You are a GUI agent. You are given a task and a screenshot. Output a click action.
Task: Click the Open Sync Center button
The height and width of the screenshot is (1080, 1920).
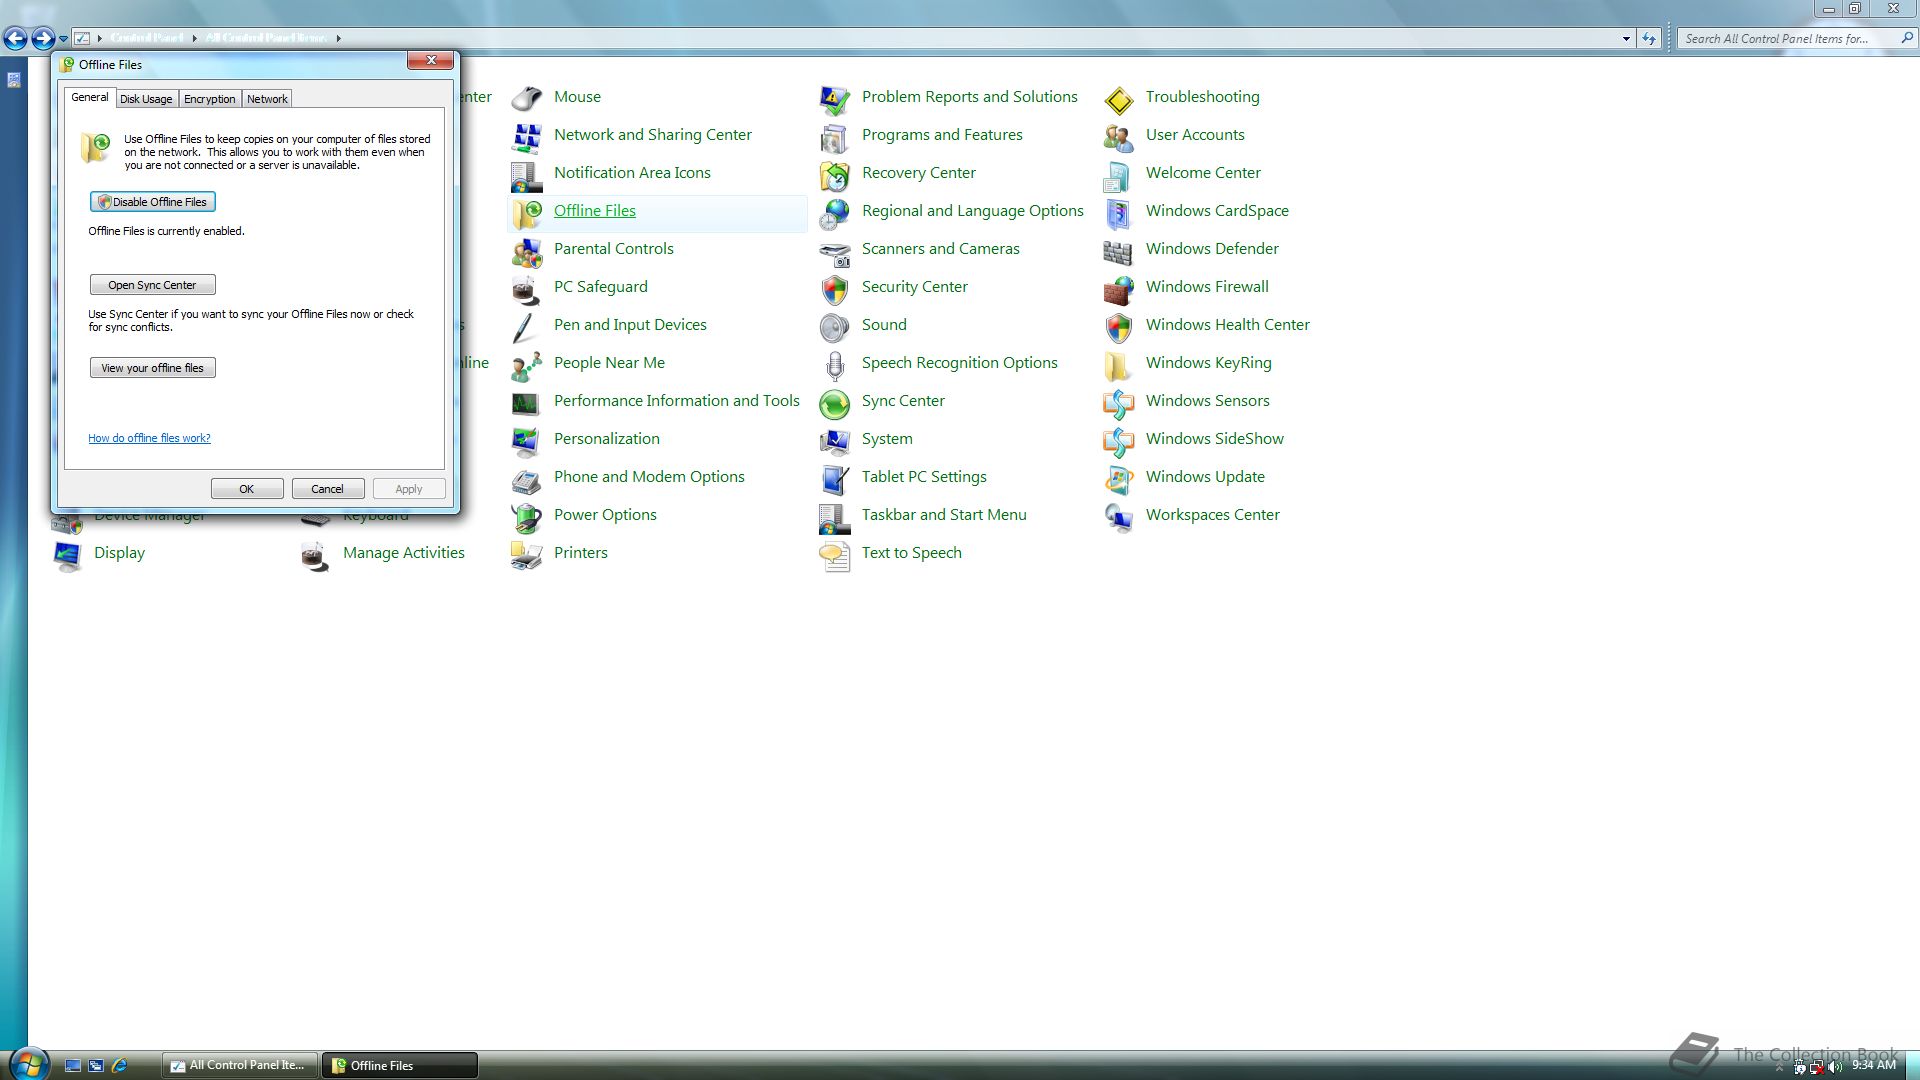pyautogui.click(x=153, y=285)
